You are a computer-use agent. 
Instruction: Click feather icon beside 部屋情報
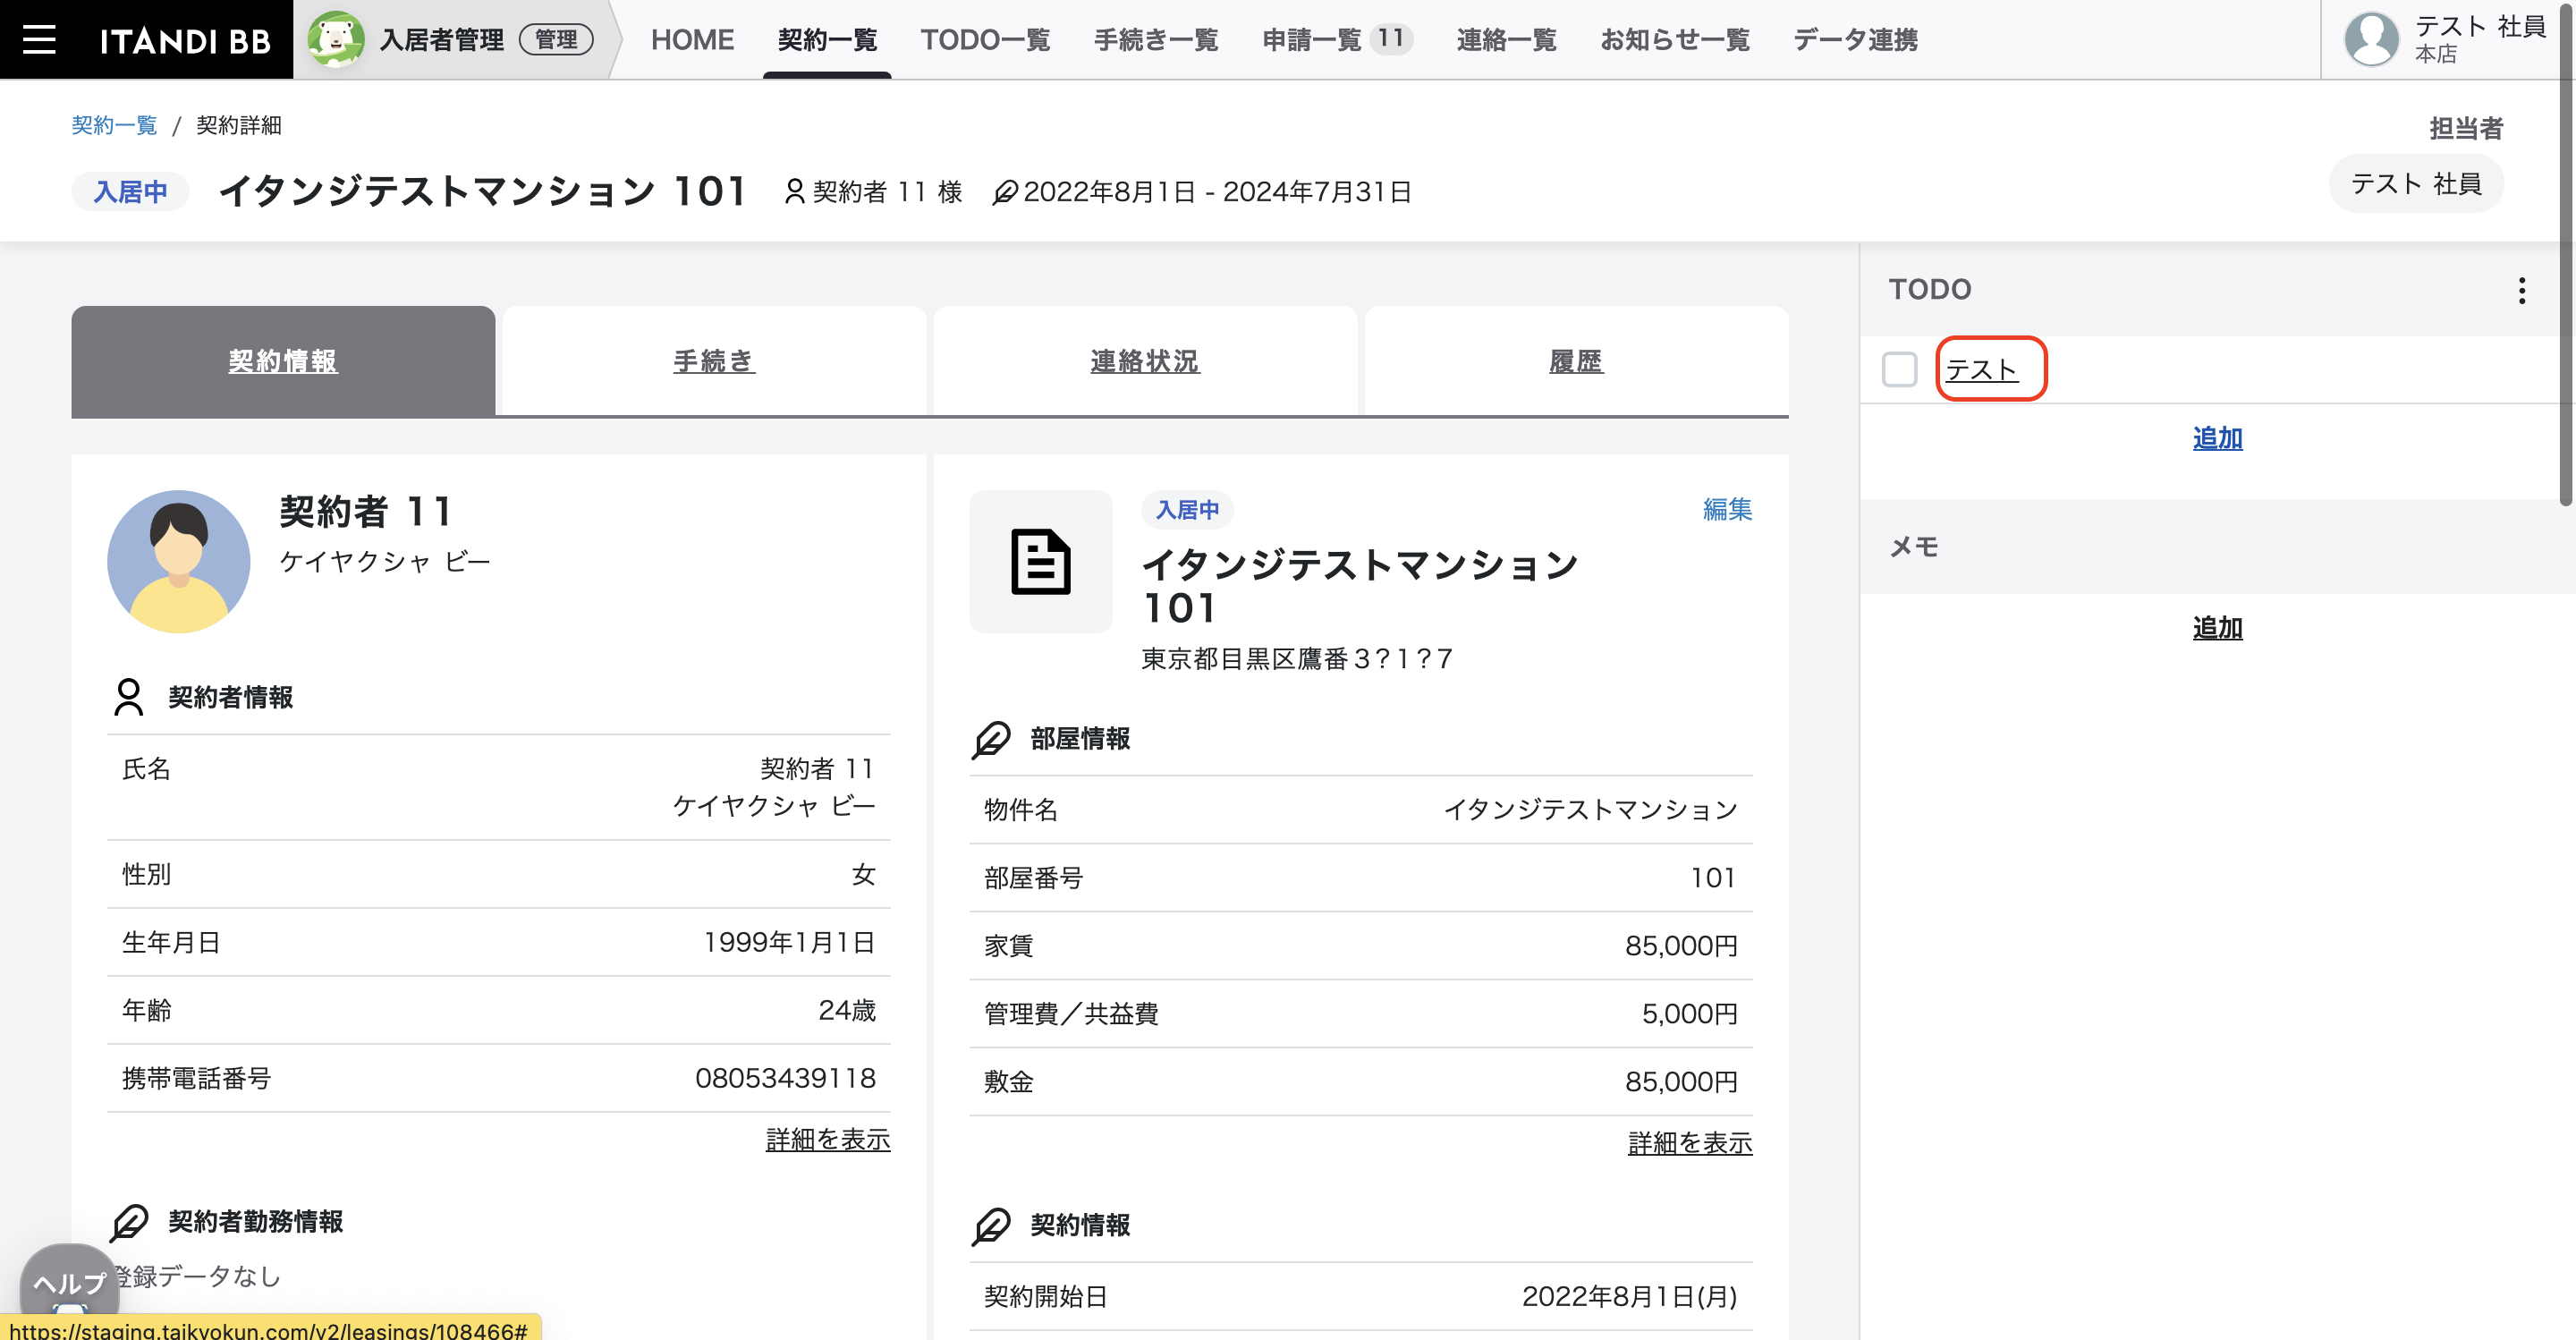[x=991, y=739]
